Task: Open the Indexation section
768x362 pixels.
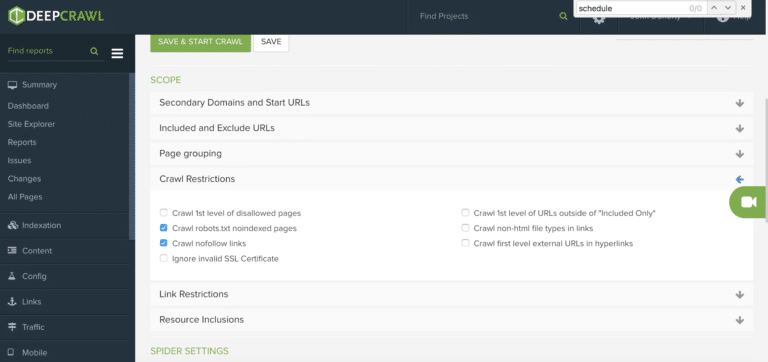Action: [x=42, y=225]
